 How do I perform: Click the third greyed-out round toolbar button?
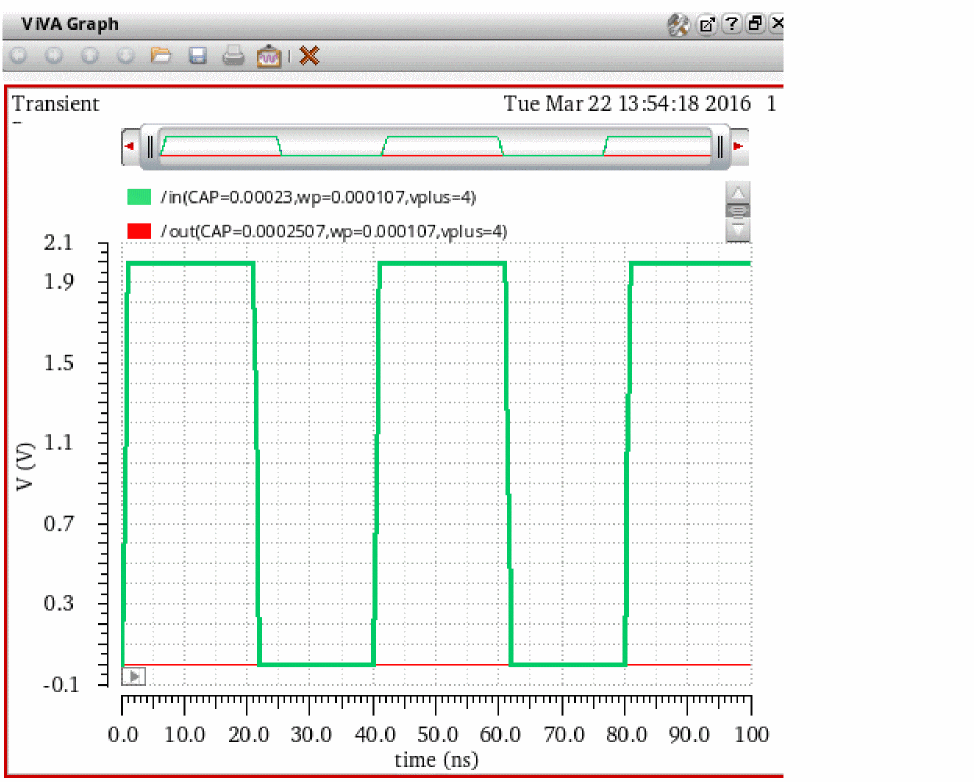90,56
